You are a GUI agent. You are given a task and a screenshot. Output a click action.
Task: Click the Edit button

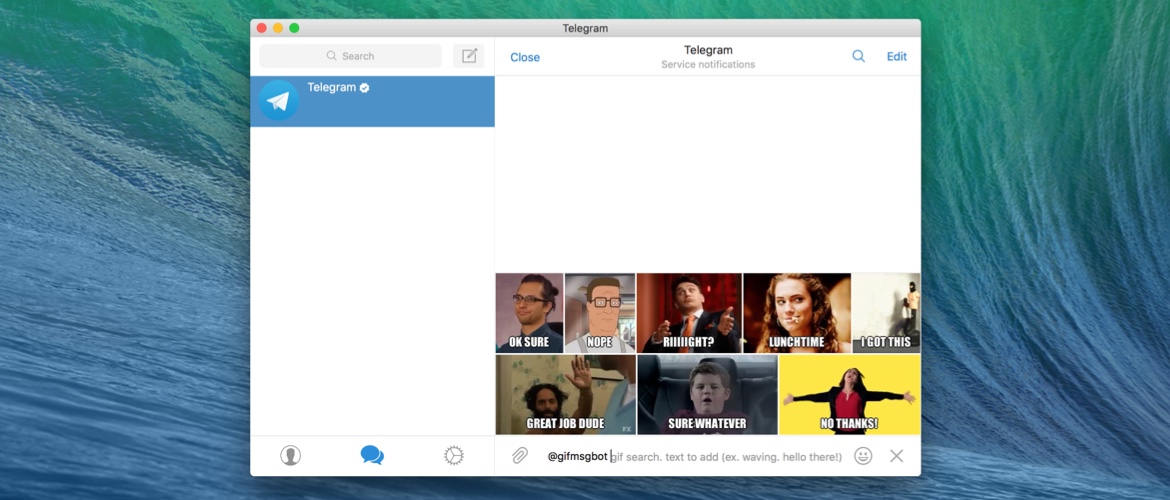[896, 57]
